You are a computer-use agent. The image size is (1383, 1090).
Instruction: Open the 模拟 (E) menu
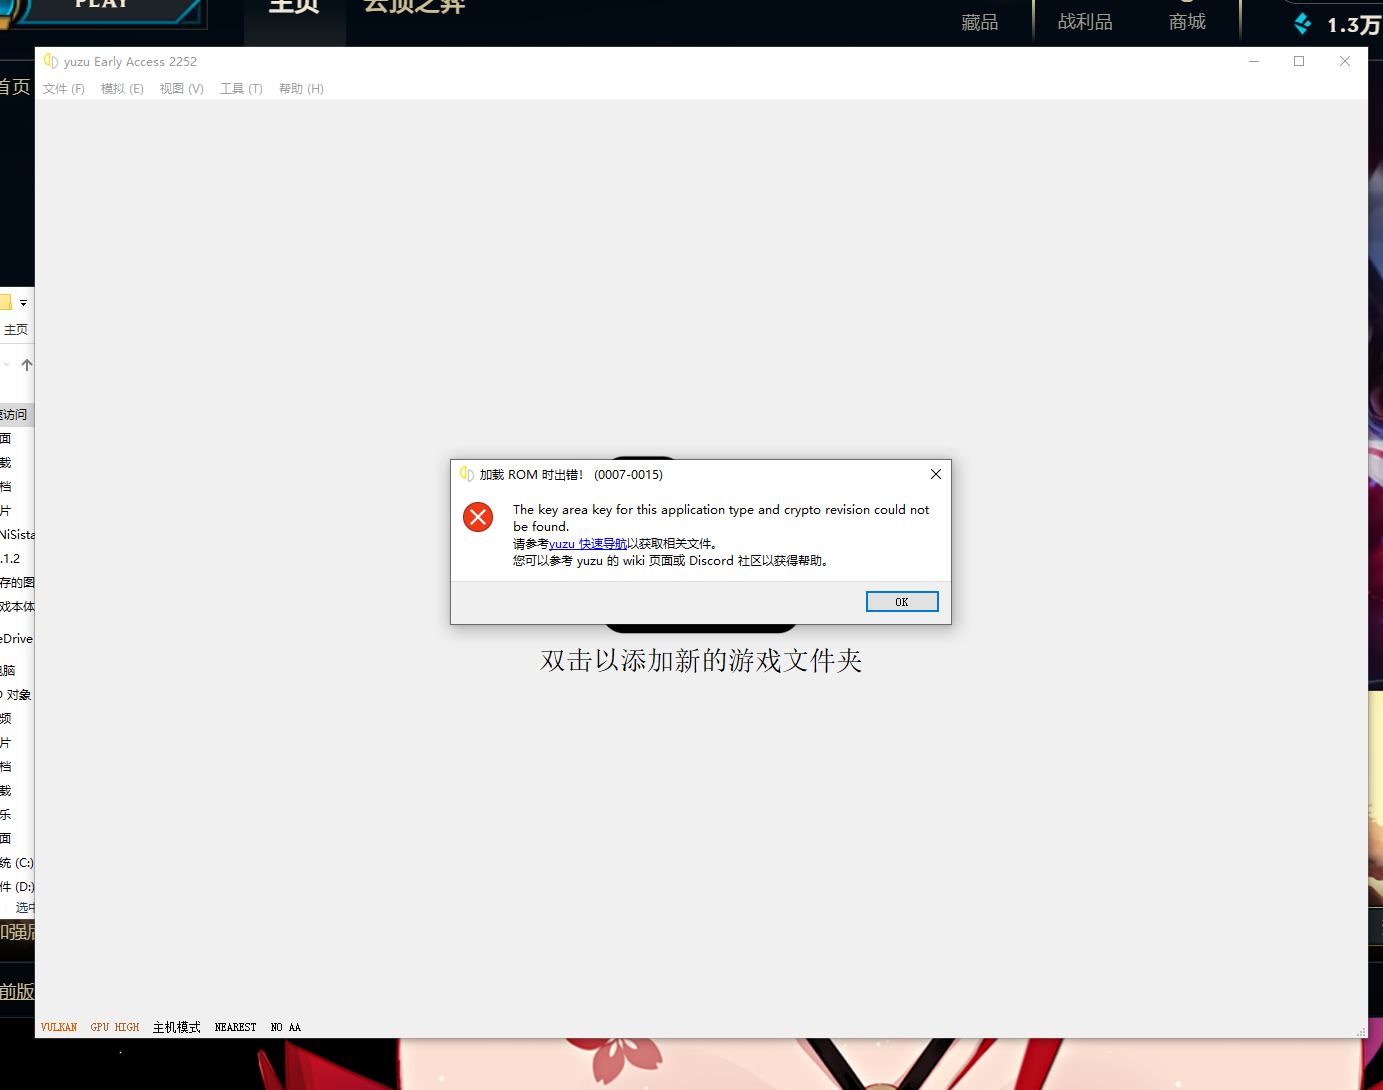[x=122, y=89]
